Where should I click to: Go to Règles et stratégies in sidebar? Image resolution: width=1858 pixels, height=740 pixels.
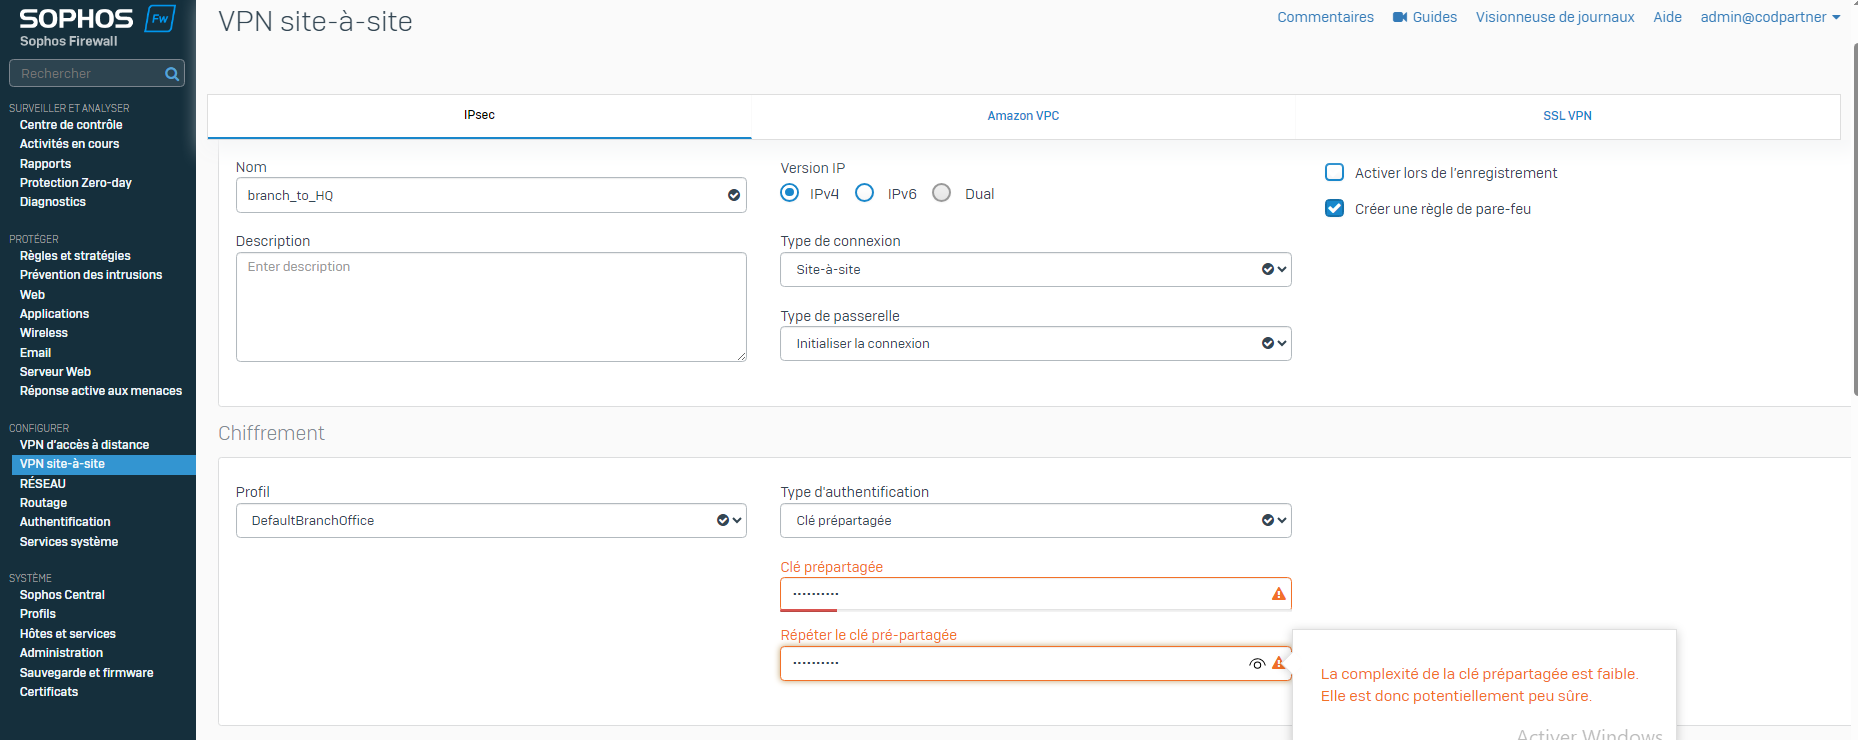[75, 256]
